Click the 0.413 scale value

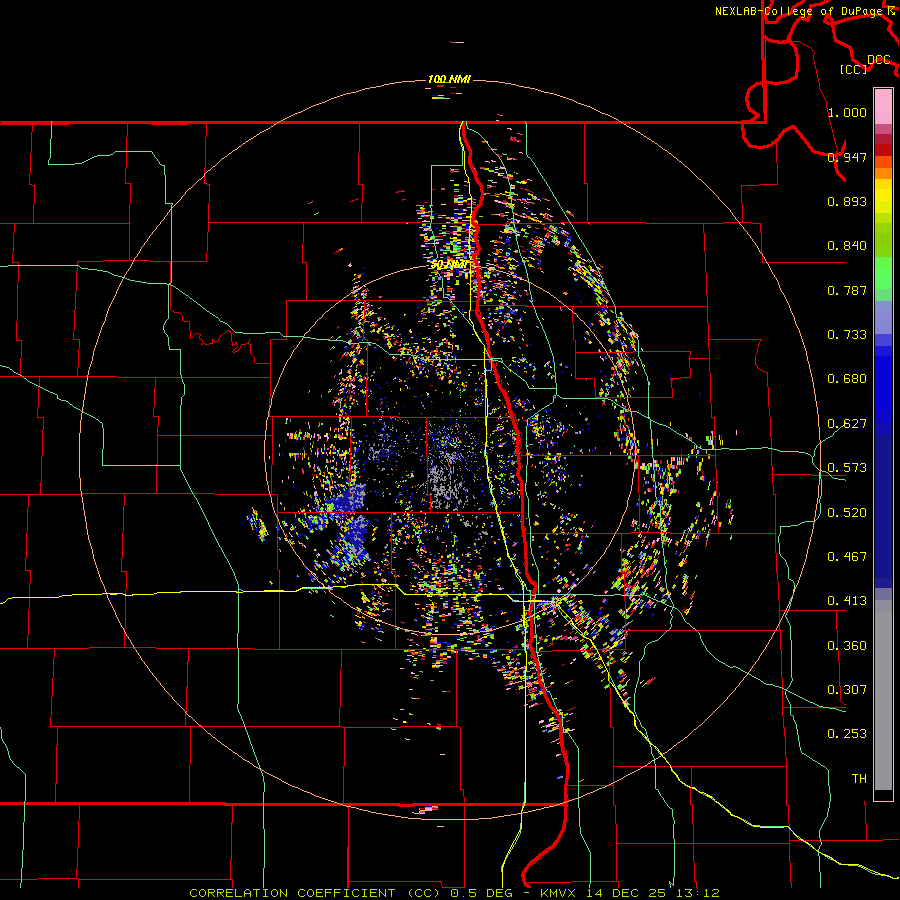pyautogui.click(x=847, y=601)
